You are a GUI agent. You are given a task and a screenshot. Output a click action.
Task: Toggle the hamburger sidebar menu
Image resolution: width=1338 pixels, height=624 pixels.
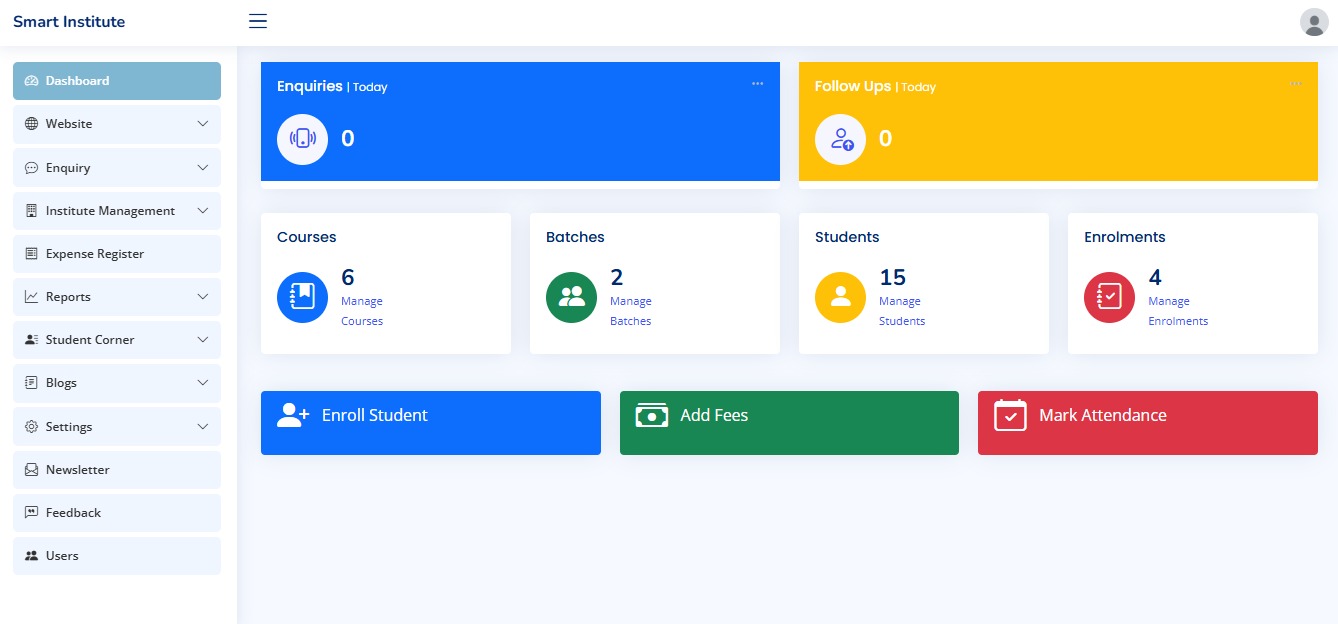258,21
